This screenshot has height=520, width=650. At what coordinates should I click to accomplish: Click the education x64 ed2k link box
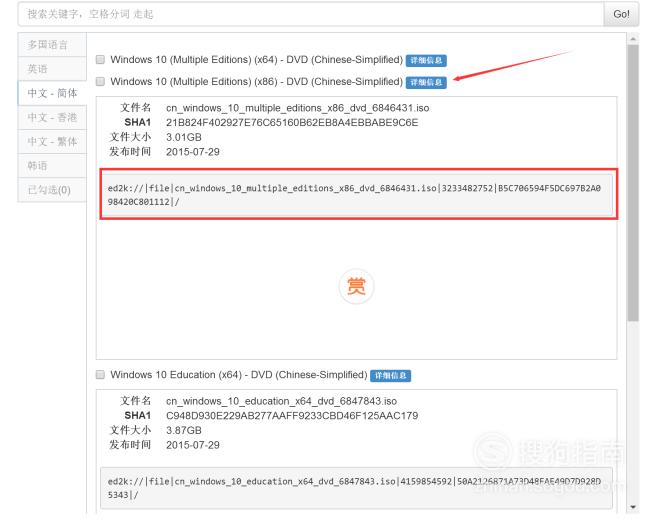(x=357, y=488)
